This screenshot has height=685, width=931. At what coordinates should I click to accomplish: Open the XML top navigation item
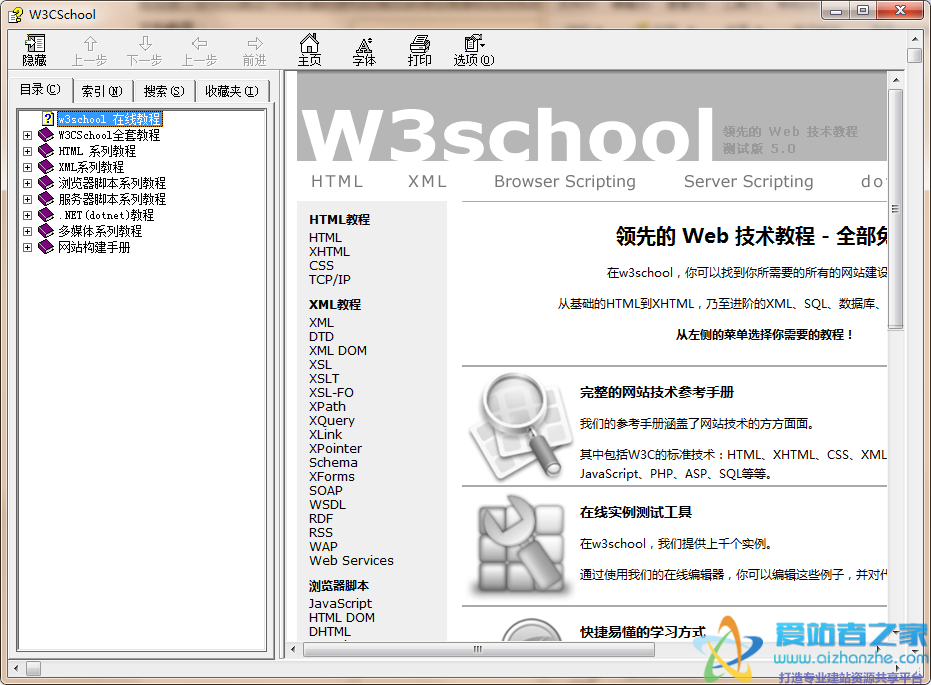coord(427,182)
